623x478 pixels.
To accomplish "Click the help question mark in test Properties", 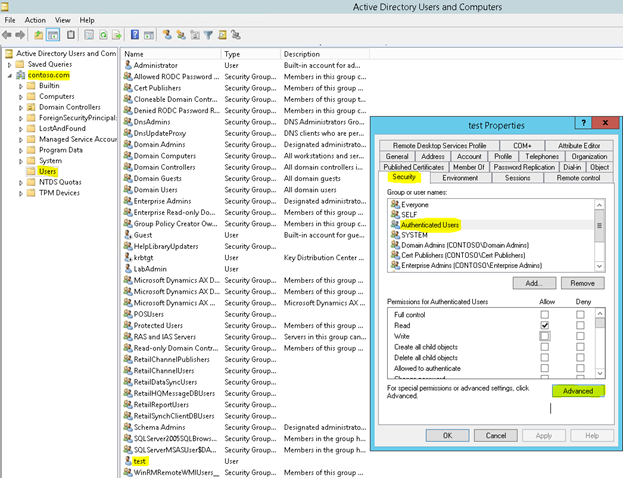I will [x=582, y=123].
